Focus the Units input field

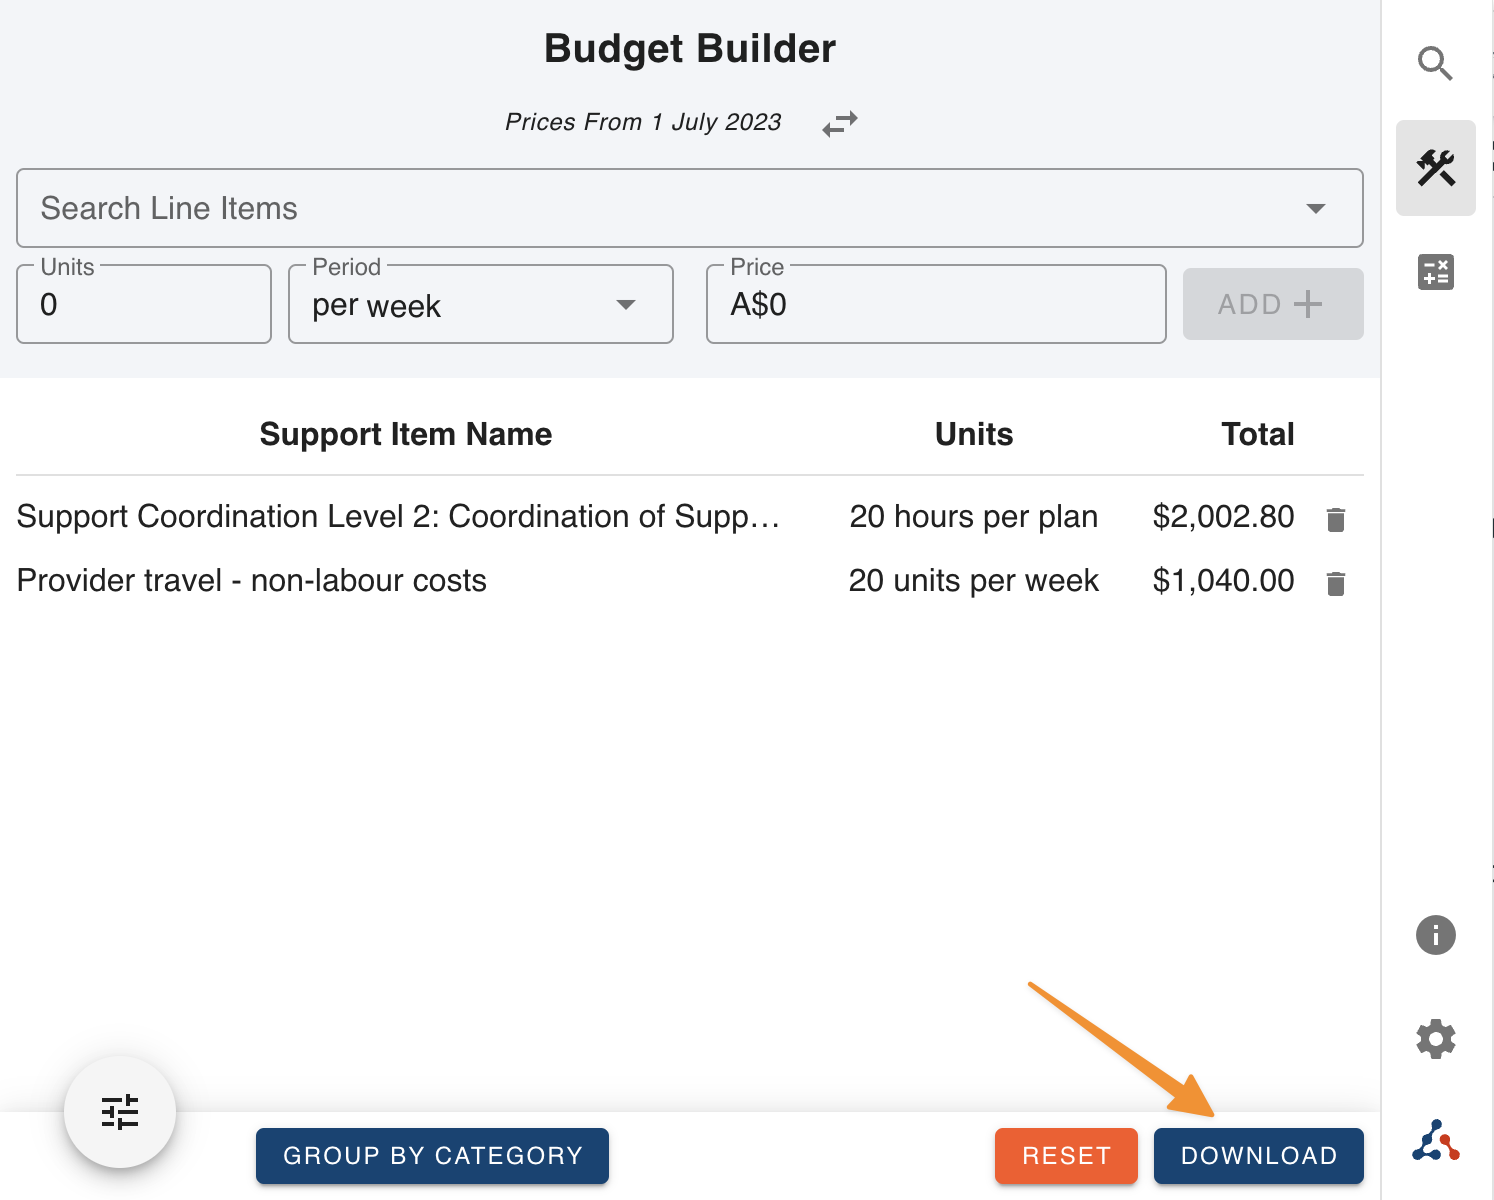coord(144,305)
